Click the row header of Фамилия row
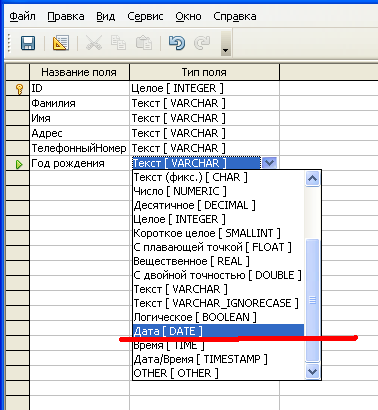378x410 pixels. click(x=17, y=103)
